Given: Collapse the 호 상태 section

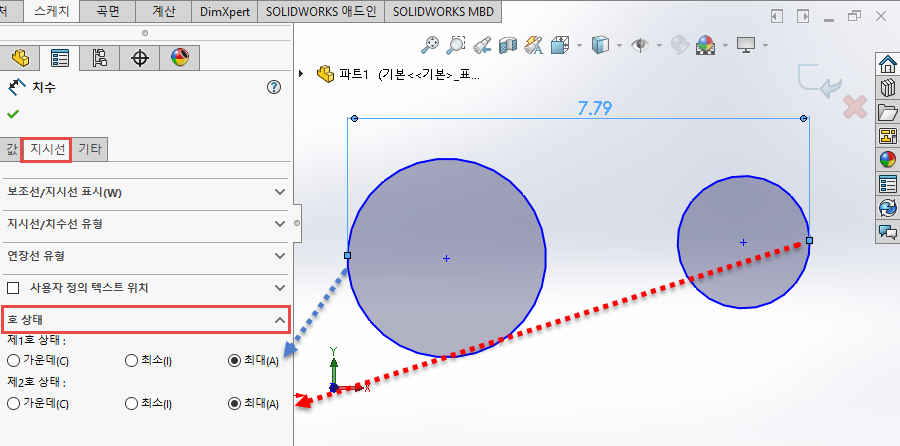Looking at the screenshot, I should tap(280, 320).
